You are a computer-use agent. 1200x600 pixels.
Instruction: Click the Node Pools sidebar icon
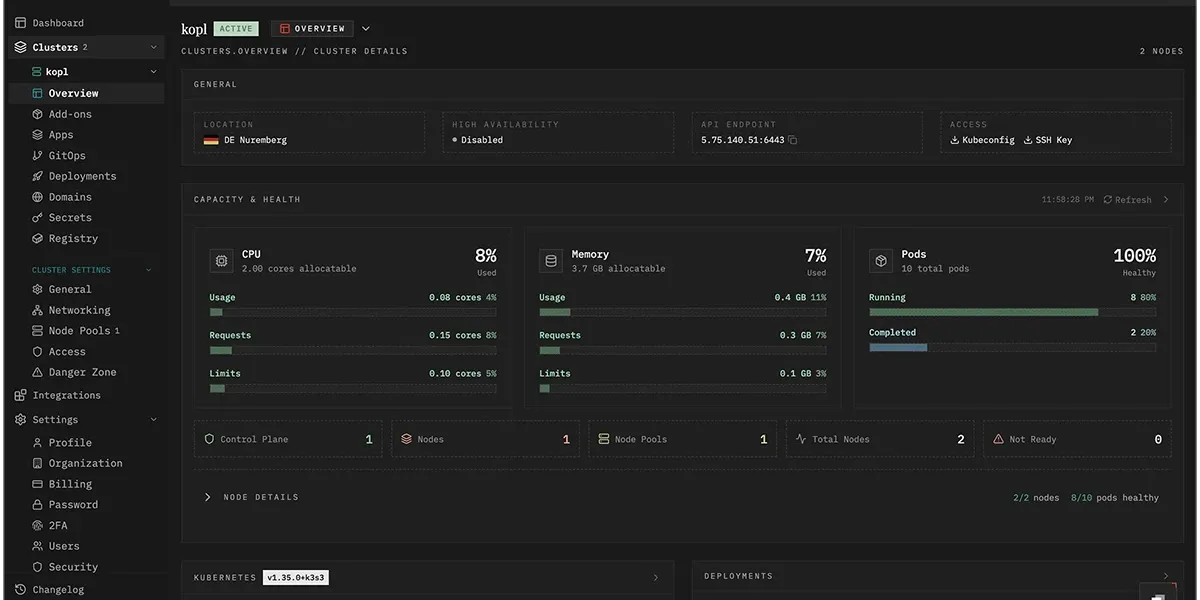[x=38, y=331]
